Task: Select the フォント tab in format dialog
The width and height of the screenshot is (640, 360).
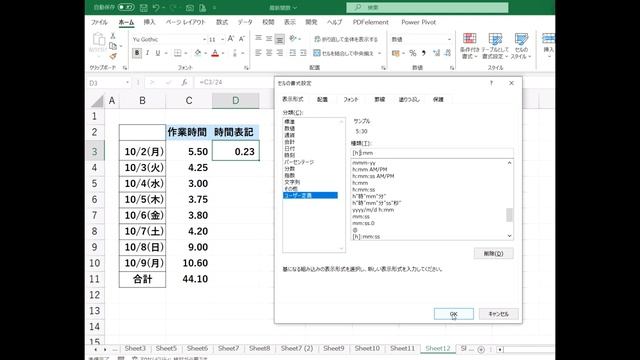Action: click(x=351, y=99)
